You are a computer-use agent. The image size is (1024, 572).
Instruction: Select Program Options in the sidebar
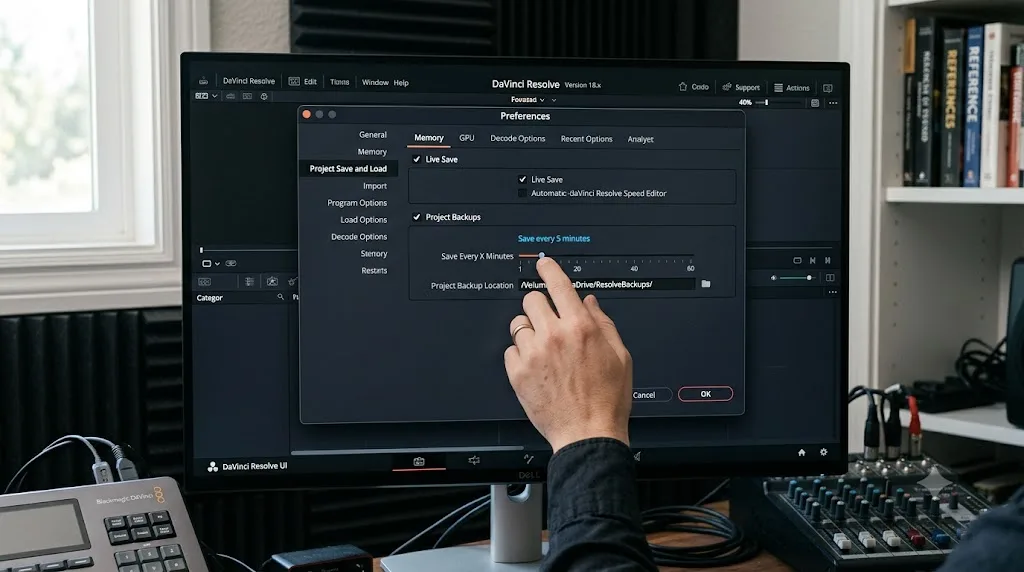[357, 203]
